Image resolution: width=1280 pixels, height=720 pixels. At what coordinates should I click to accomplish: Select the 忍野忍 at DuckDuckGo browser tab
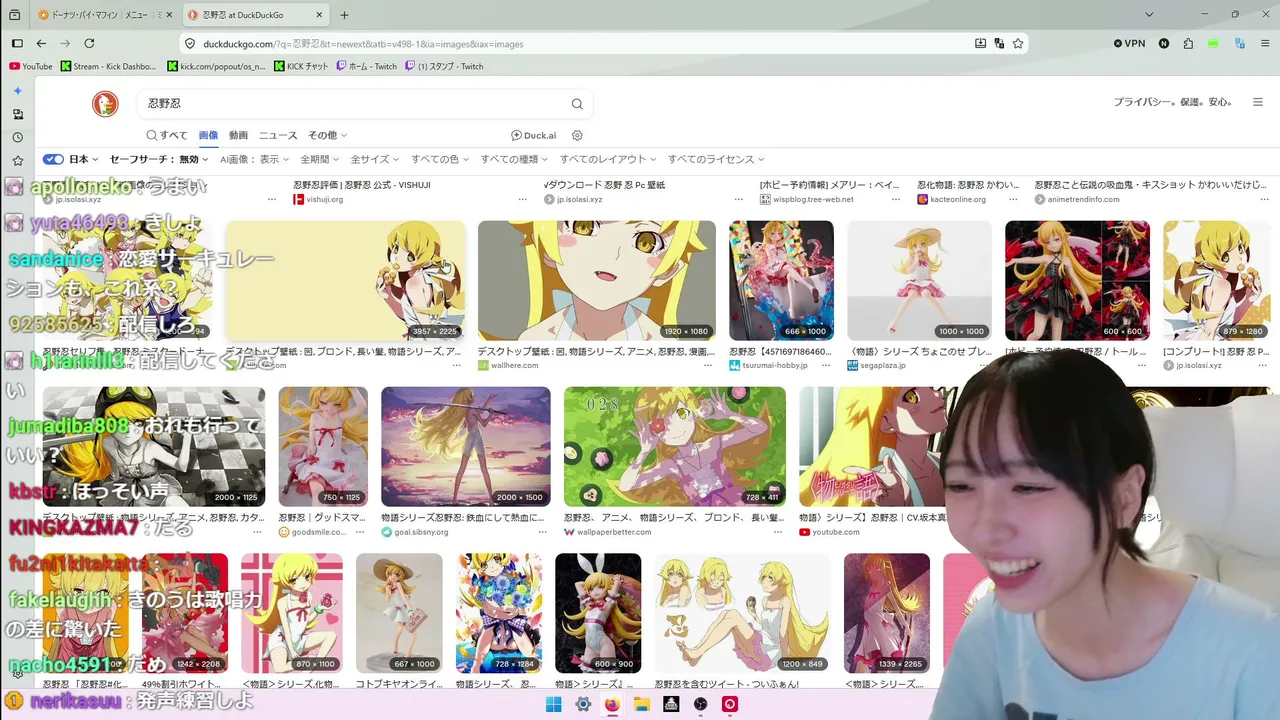(x=254, y=15)
